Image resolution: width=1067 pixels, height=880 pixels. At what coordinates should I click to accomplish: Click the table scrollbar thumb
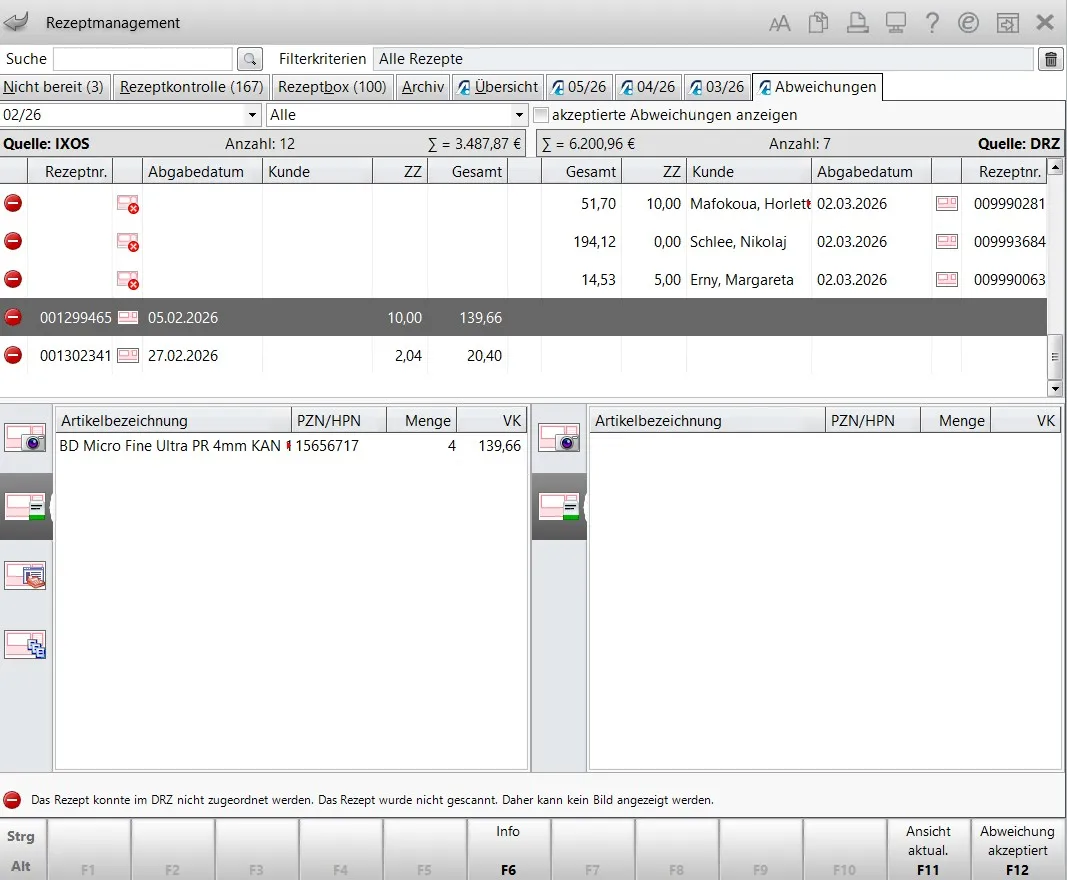[x=1055, y=357]
